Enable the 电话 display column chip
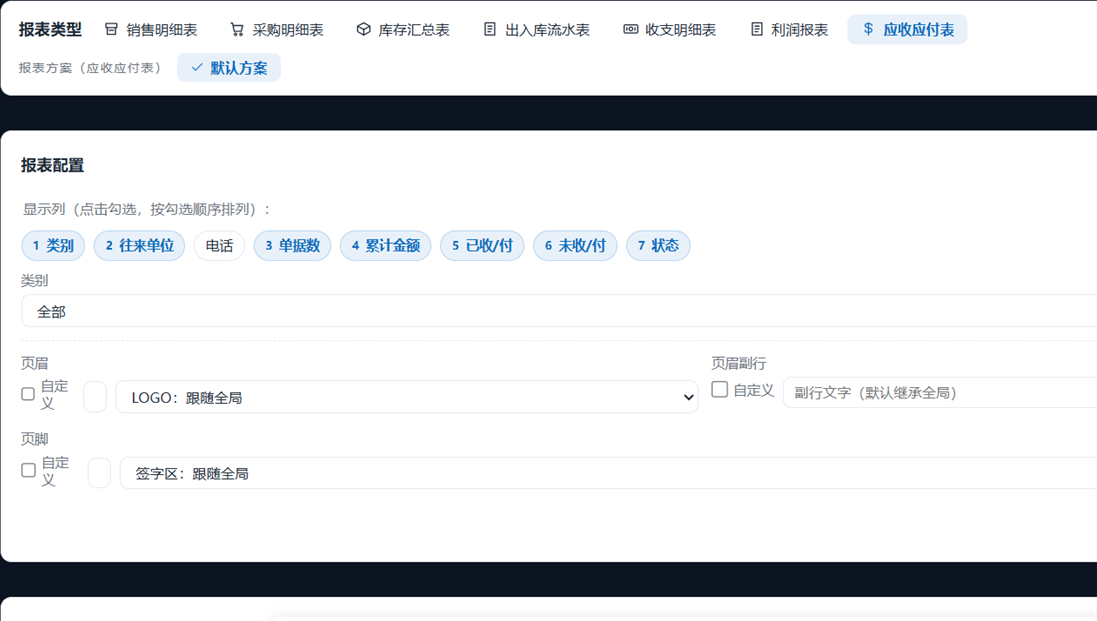 click(x=220, y=245)
